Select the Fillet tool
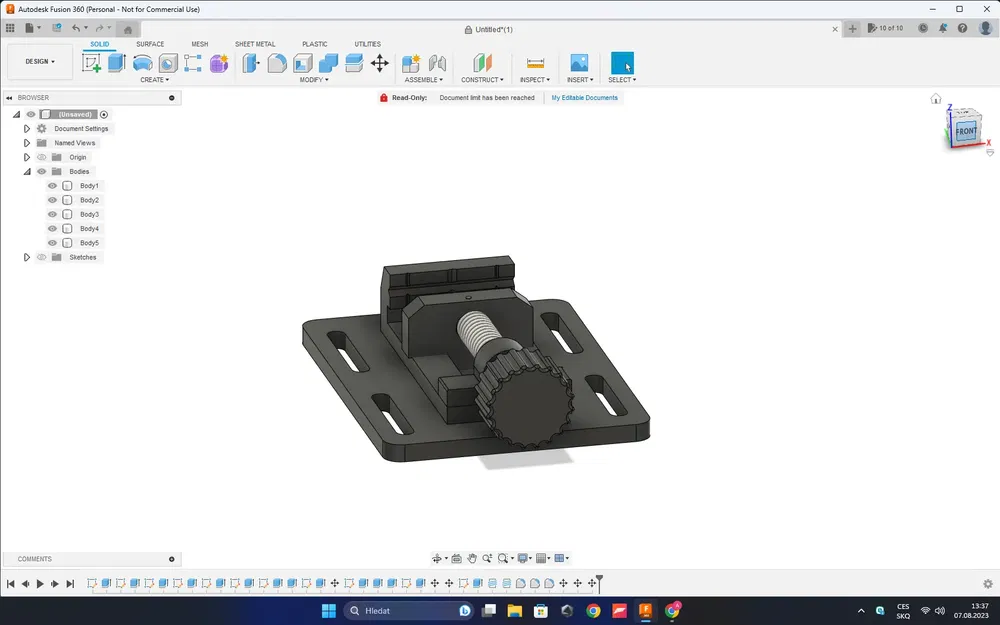This screenshot has width=1000, height=625. click(x=277, y=62)
